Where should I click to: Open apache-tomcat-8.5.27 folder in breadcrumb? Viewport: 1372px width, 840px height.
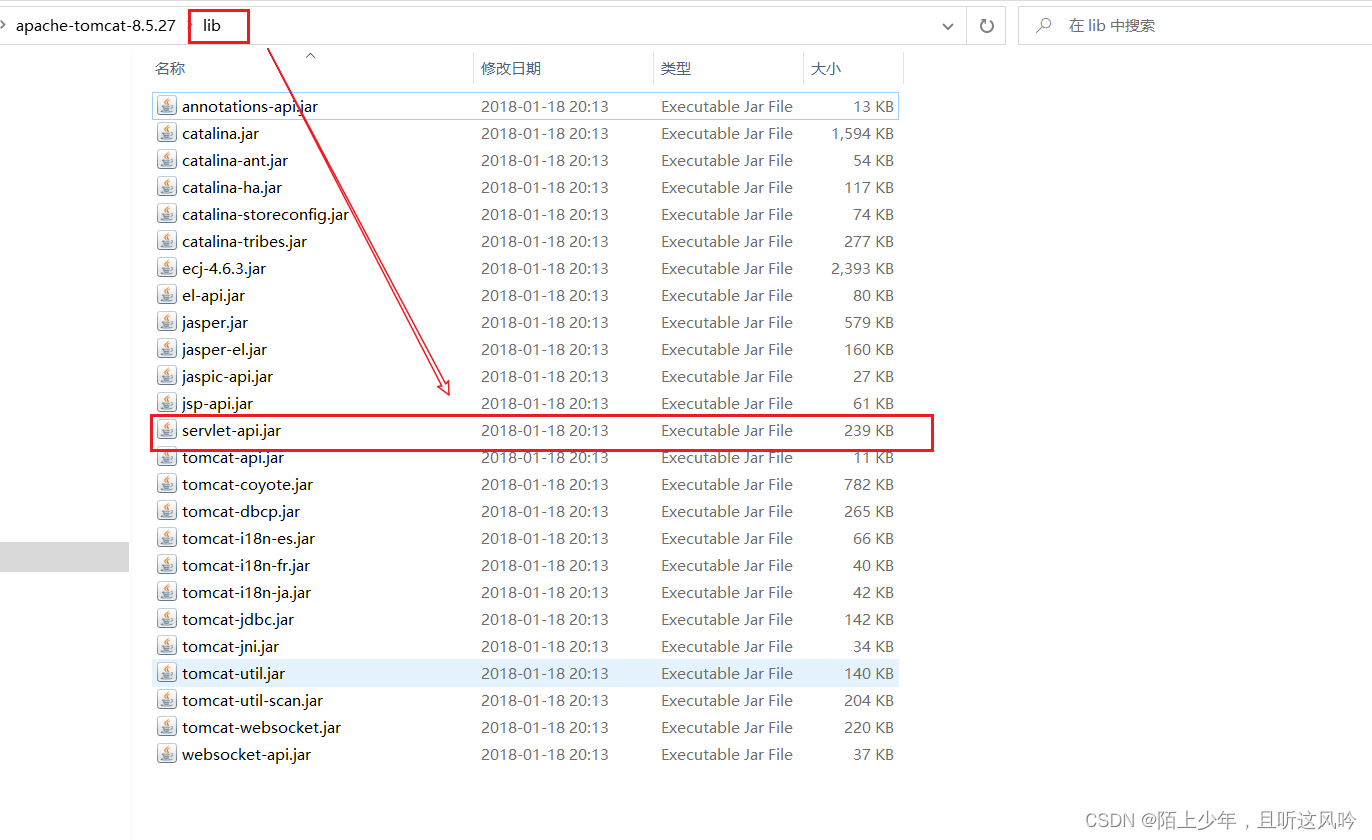click(x=95, y=26)
